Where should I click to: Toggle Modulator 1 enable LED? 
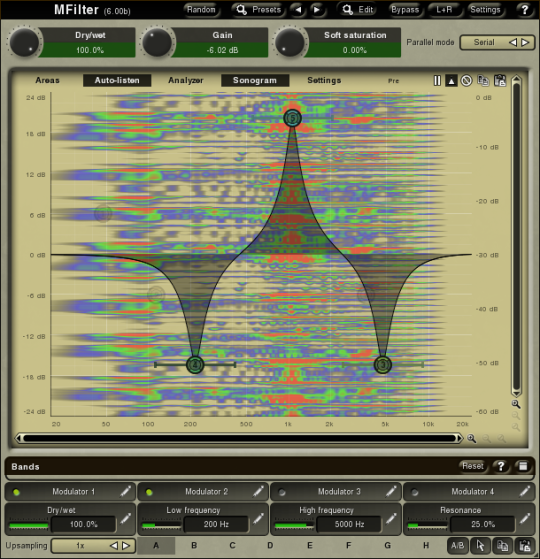pos(16,492)
